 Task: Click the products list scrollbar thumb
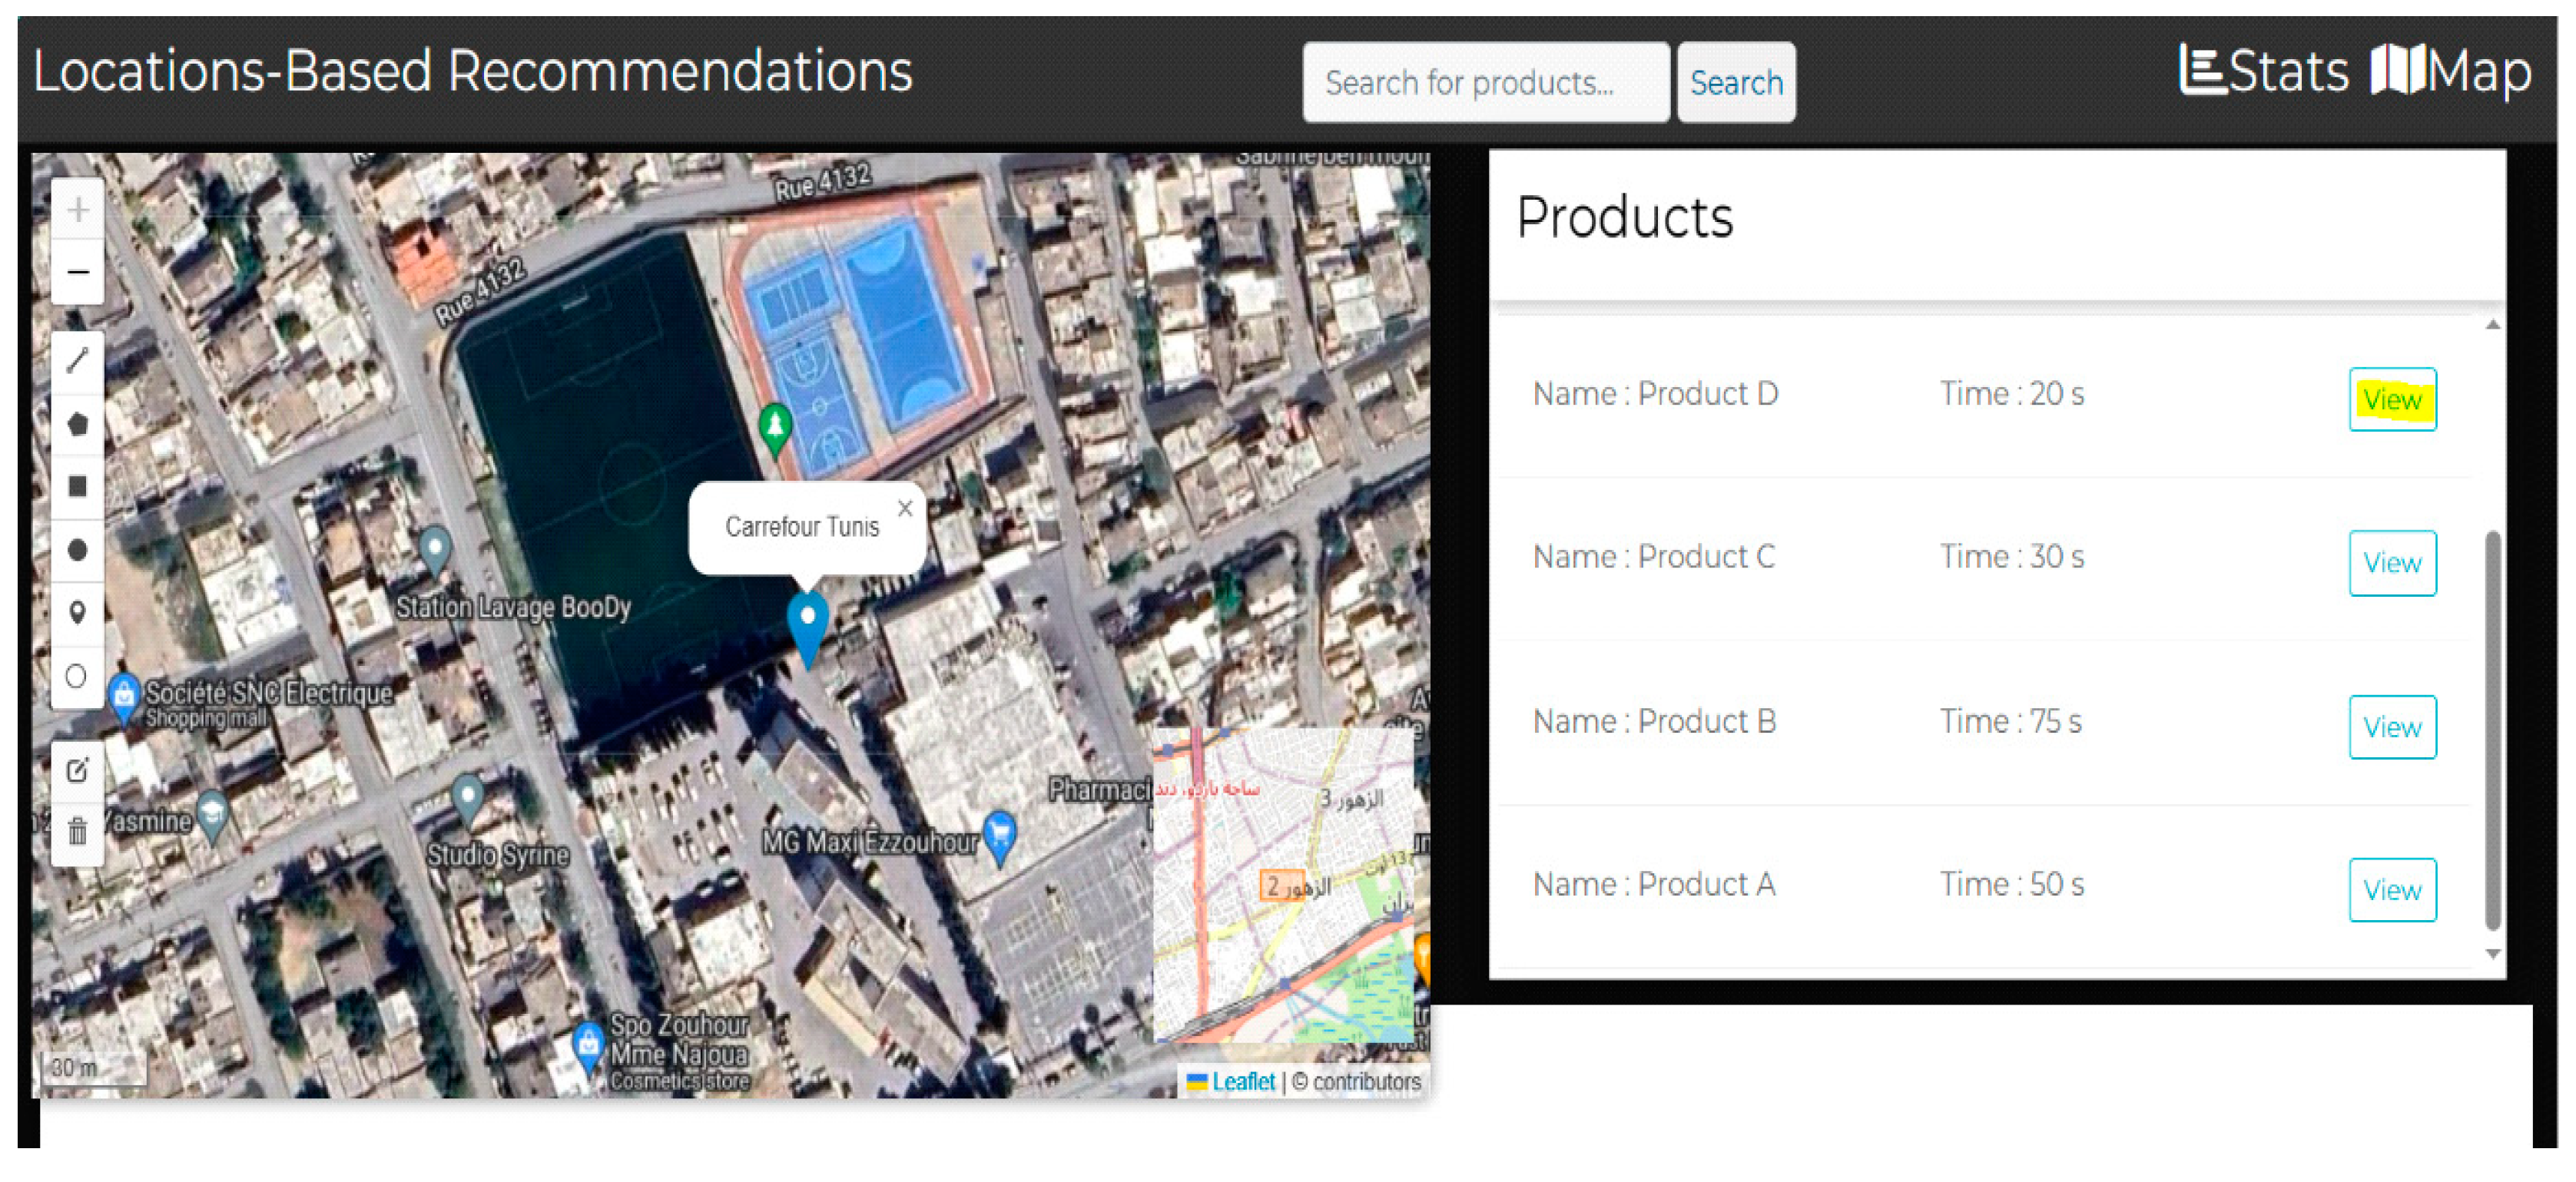[2492, 730]
